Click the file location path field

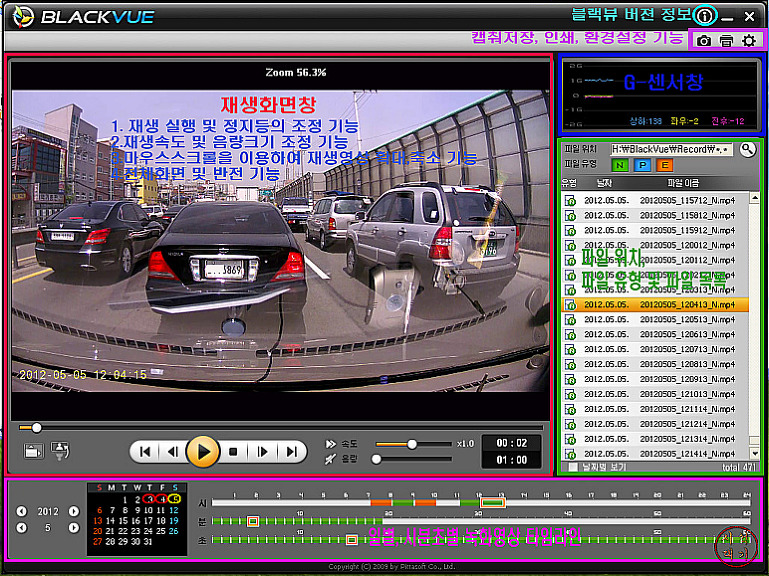[x=672, y=149]
